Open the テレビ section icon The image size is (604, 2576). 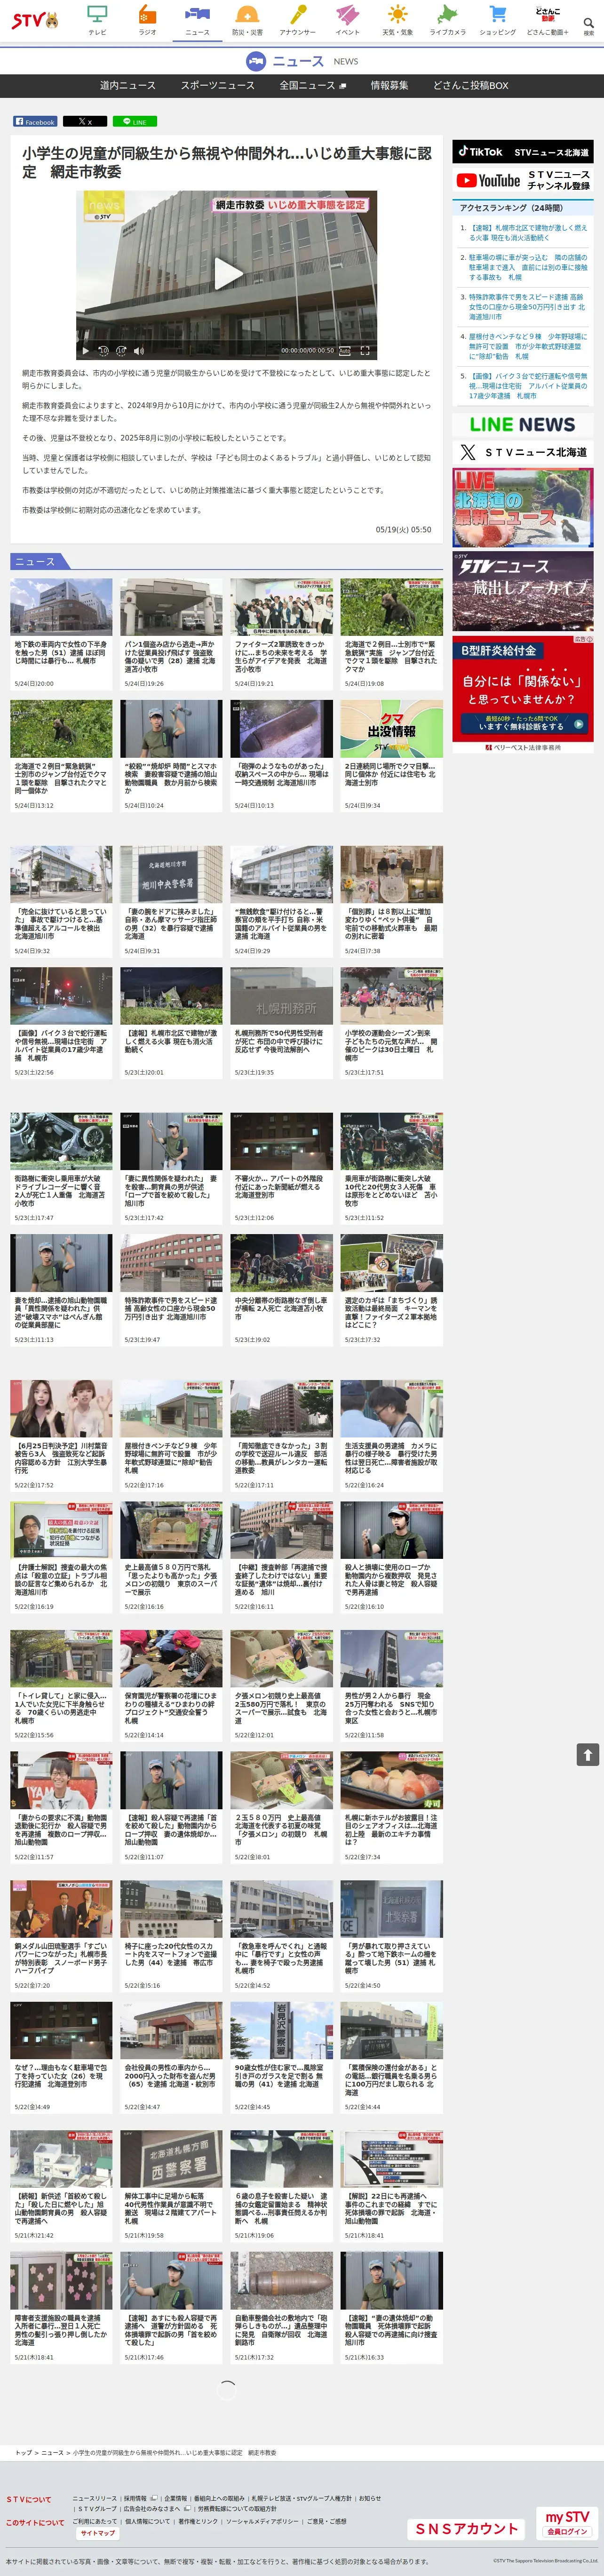coord(97,20)
